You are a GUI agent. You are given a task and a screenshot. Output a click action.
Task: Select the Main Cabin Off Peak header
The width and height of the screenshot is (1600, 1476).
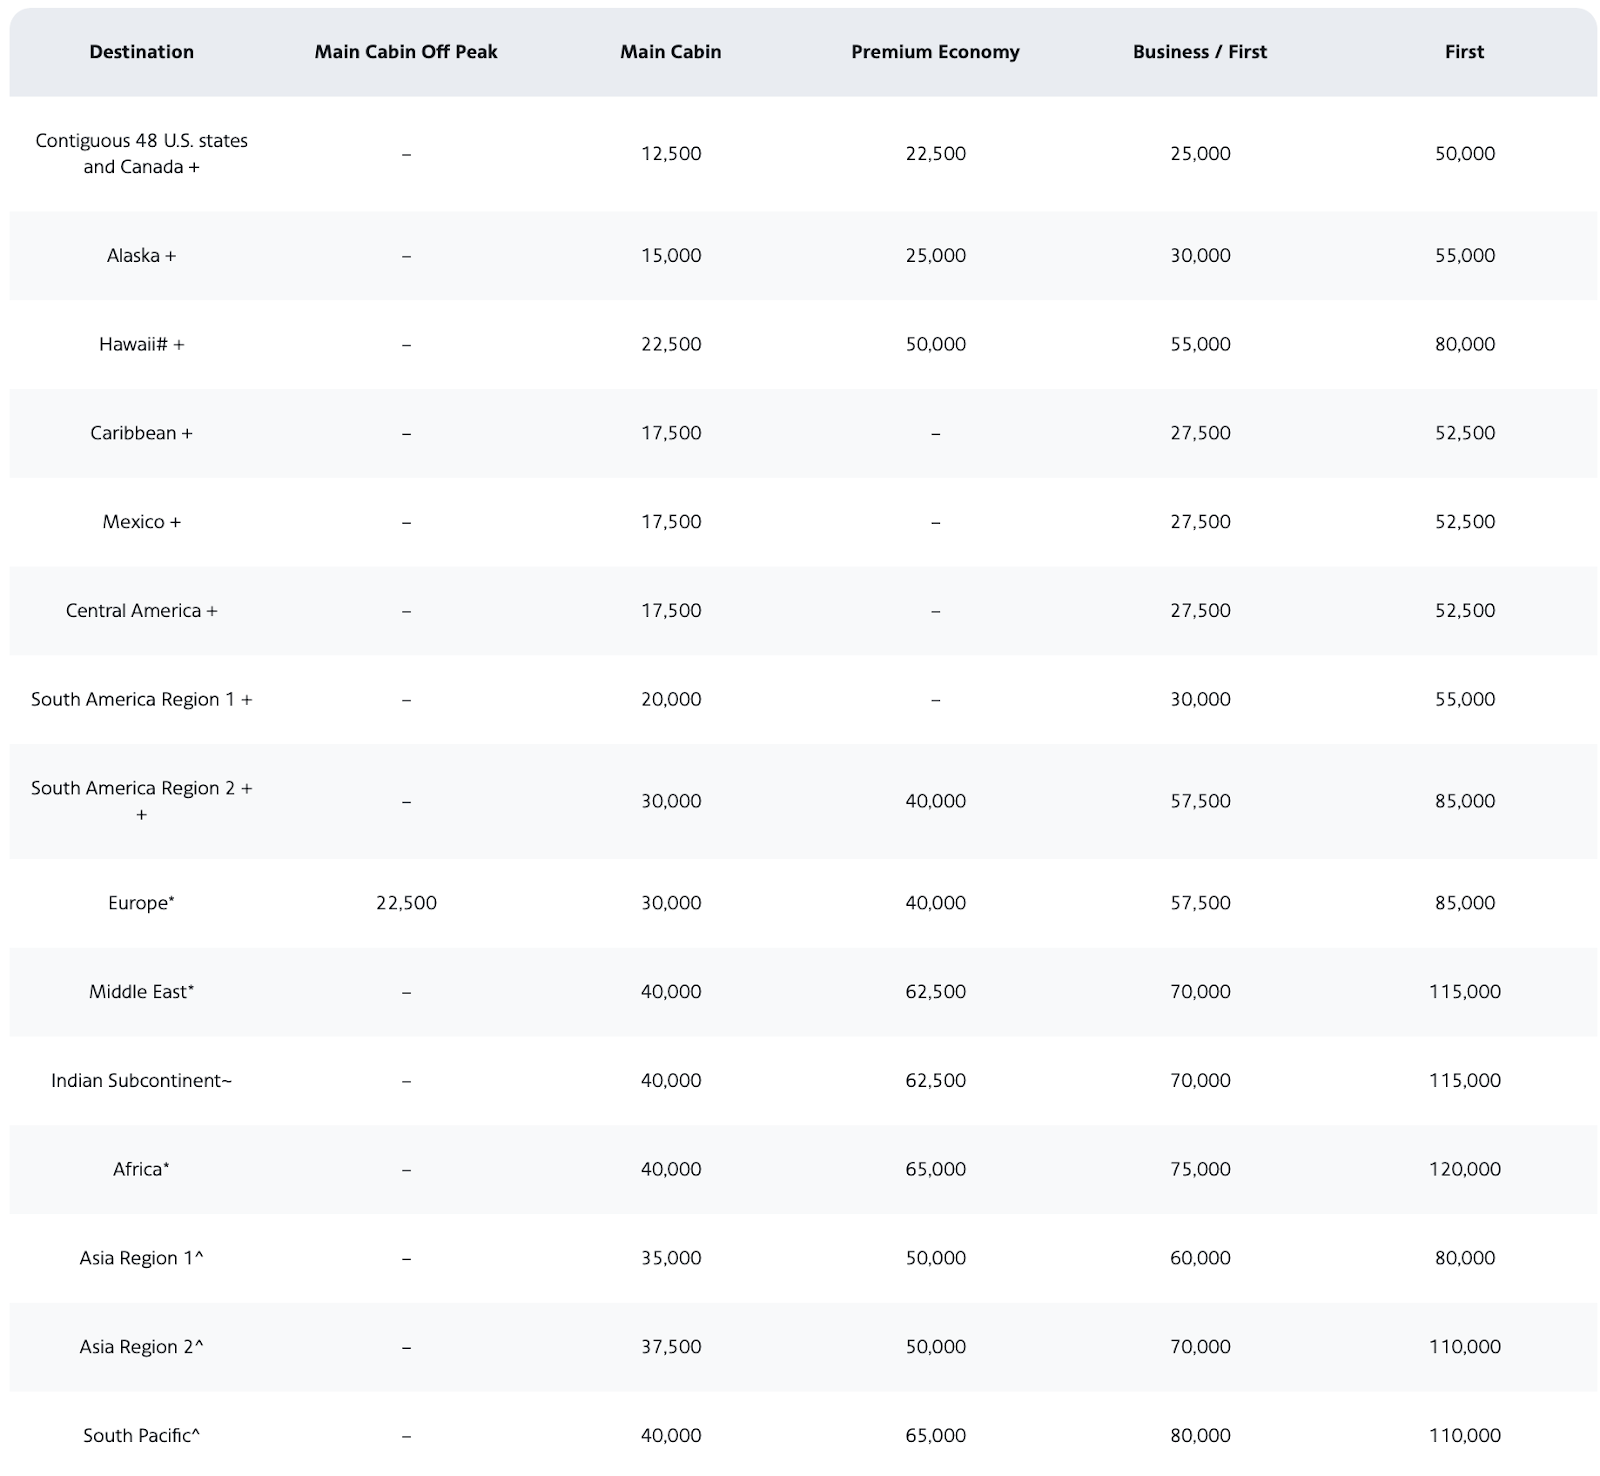406,52
